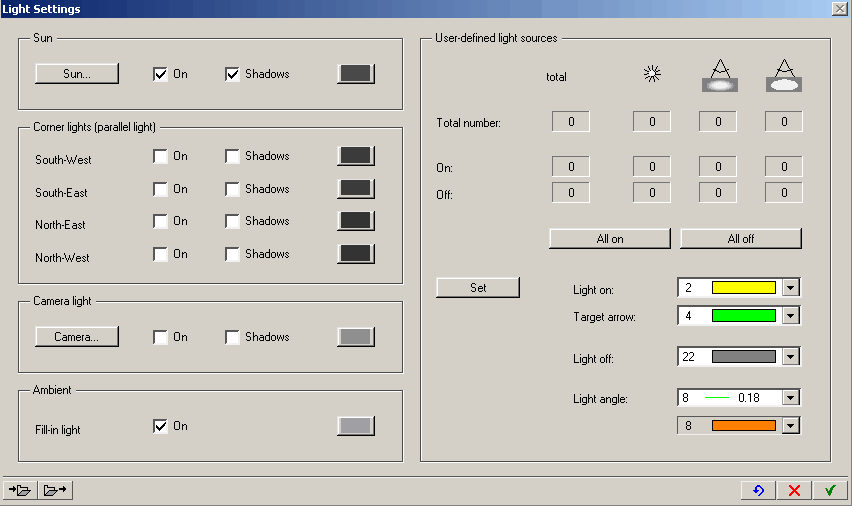Image resolution: width=852 pixels, height=506 pixels.
Task: Click the Sun... button
Action: [77, 73]
